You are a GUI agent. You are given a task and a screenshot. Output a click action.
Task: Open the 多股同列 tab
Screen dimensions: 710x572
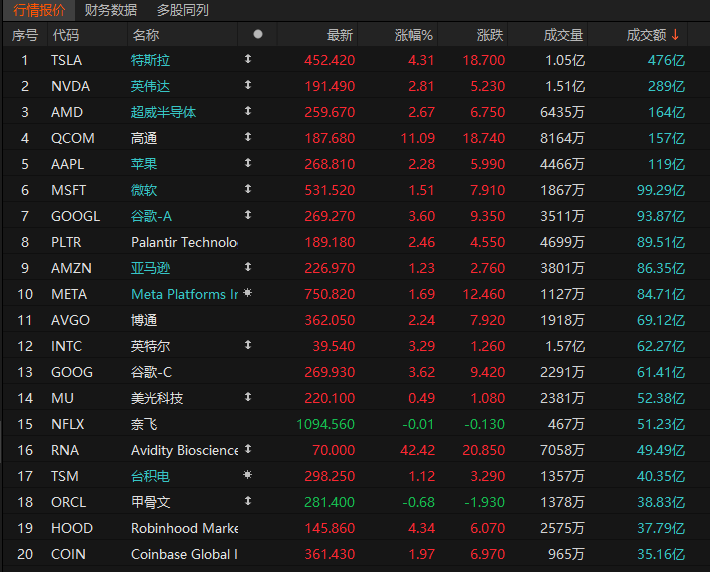point(182,10)
